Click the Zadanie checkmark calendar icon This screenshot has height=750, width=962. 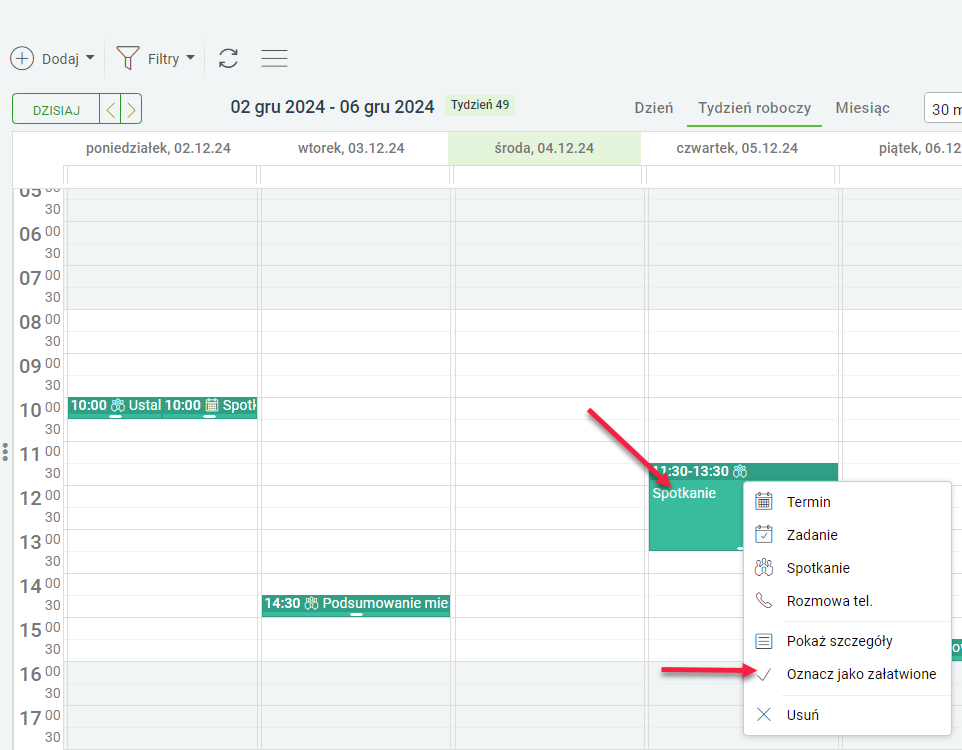pos(764,535)
